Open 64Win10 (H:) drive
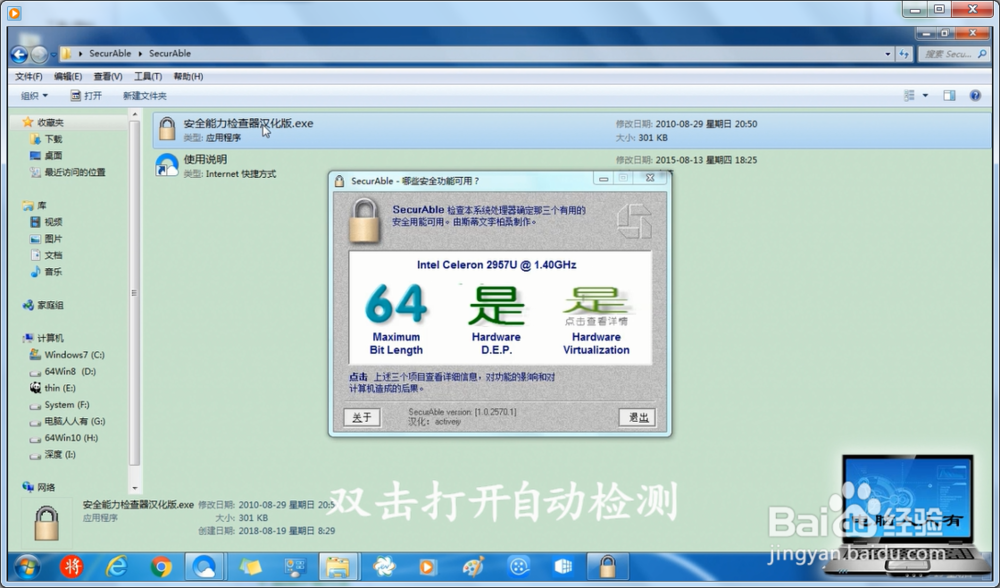The width and height of the screenshot is (1000, 588). coord(64,437)
